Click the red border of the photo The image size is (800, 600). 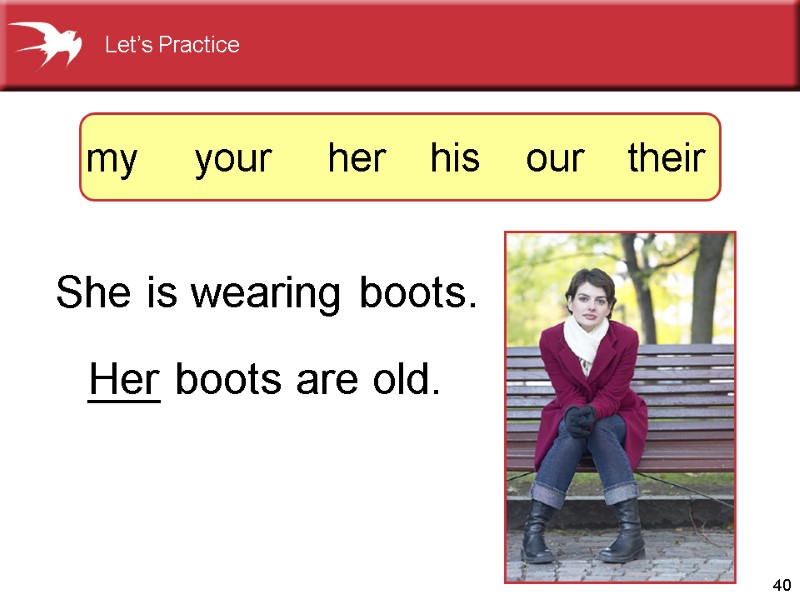pos(505,400)
